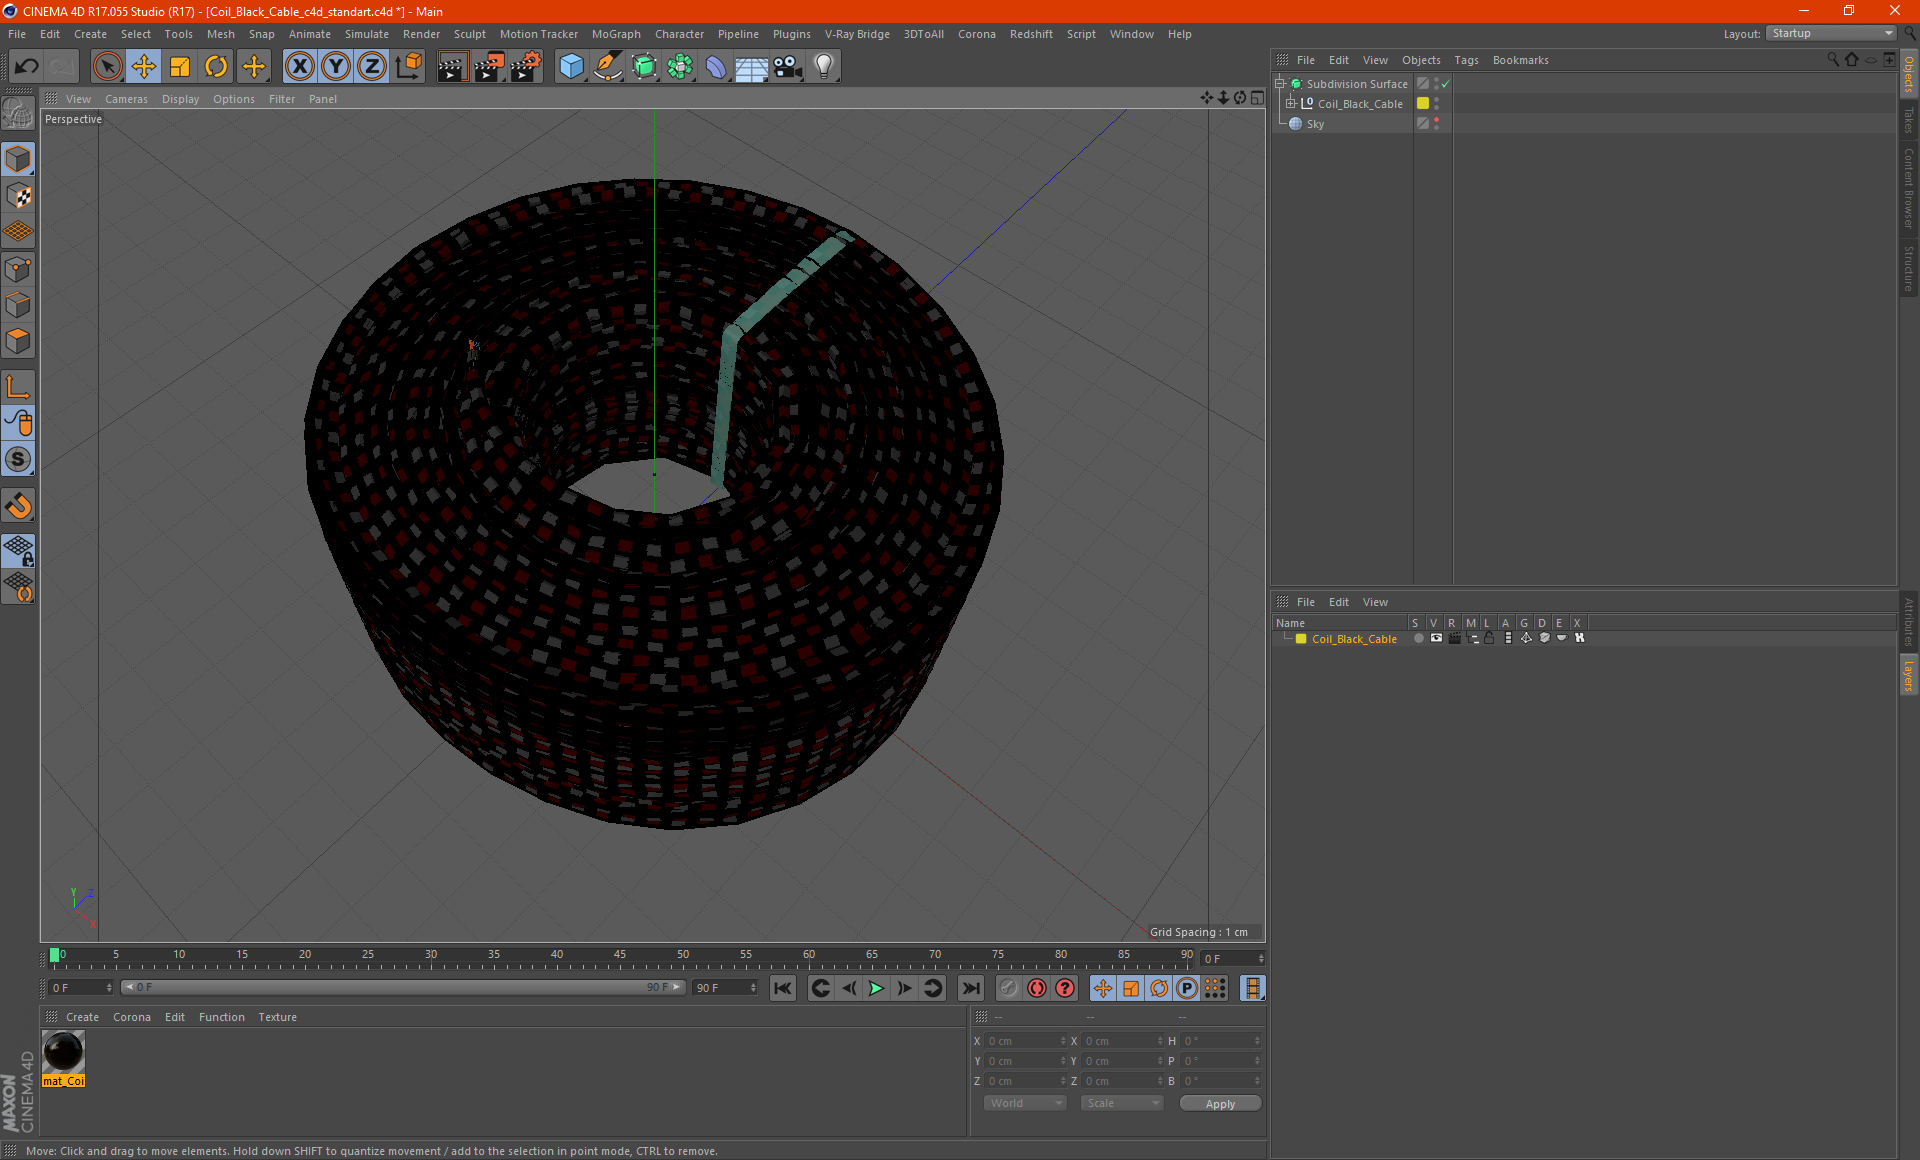
Task: Toggle autokeying button
Action: tap(1037, 988)
